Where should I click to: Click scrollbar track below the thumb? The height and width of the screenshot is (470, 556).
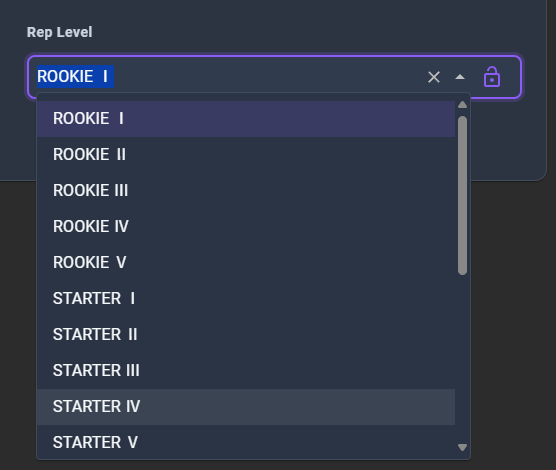pyautogui.click(x=462, y=358)
